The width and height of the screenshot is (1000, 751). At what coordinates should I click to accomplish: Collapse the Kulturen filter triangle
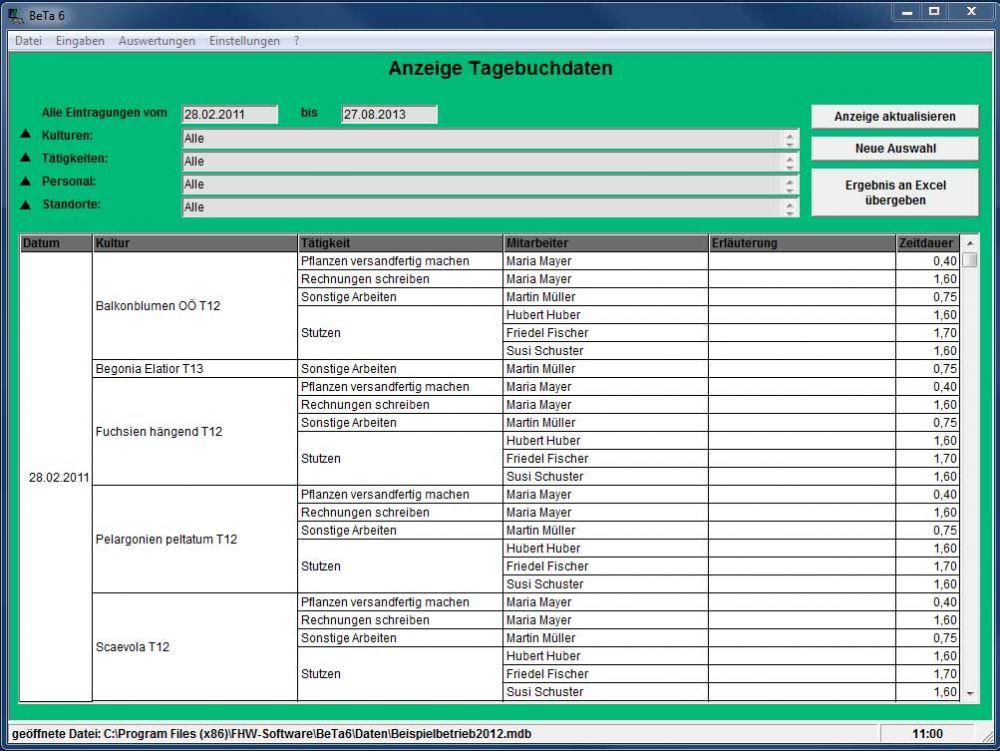point(26,135)
